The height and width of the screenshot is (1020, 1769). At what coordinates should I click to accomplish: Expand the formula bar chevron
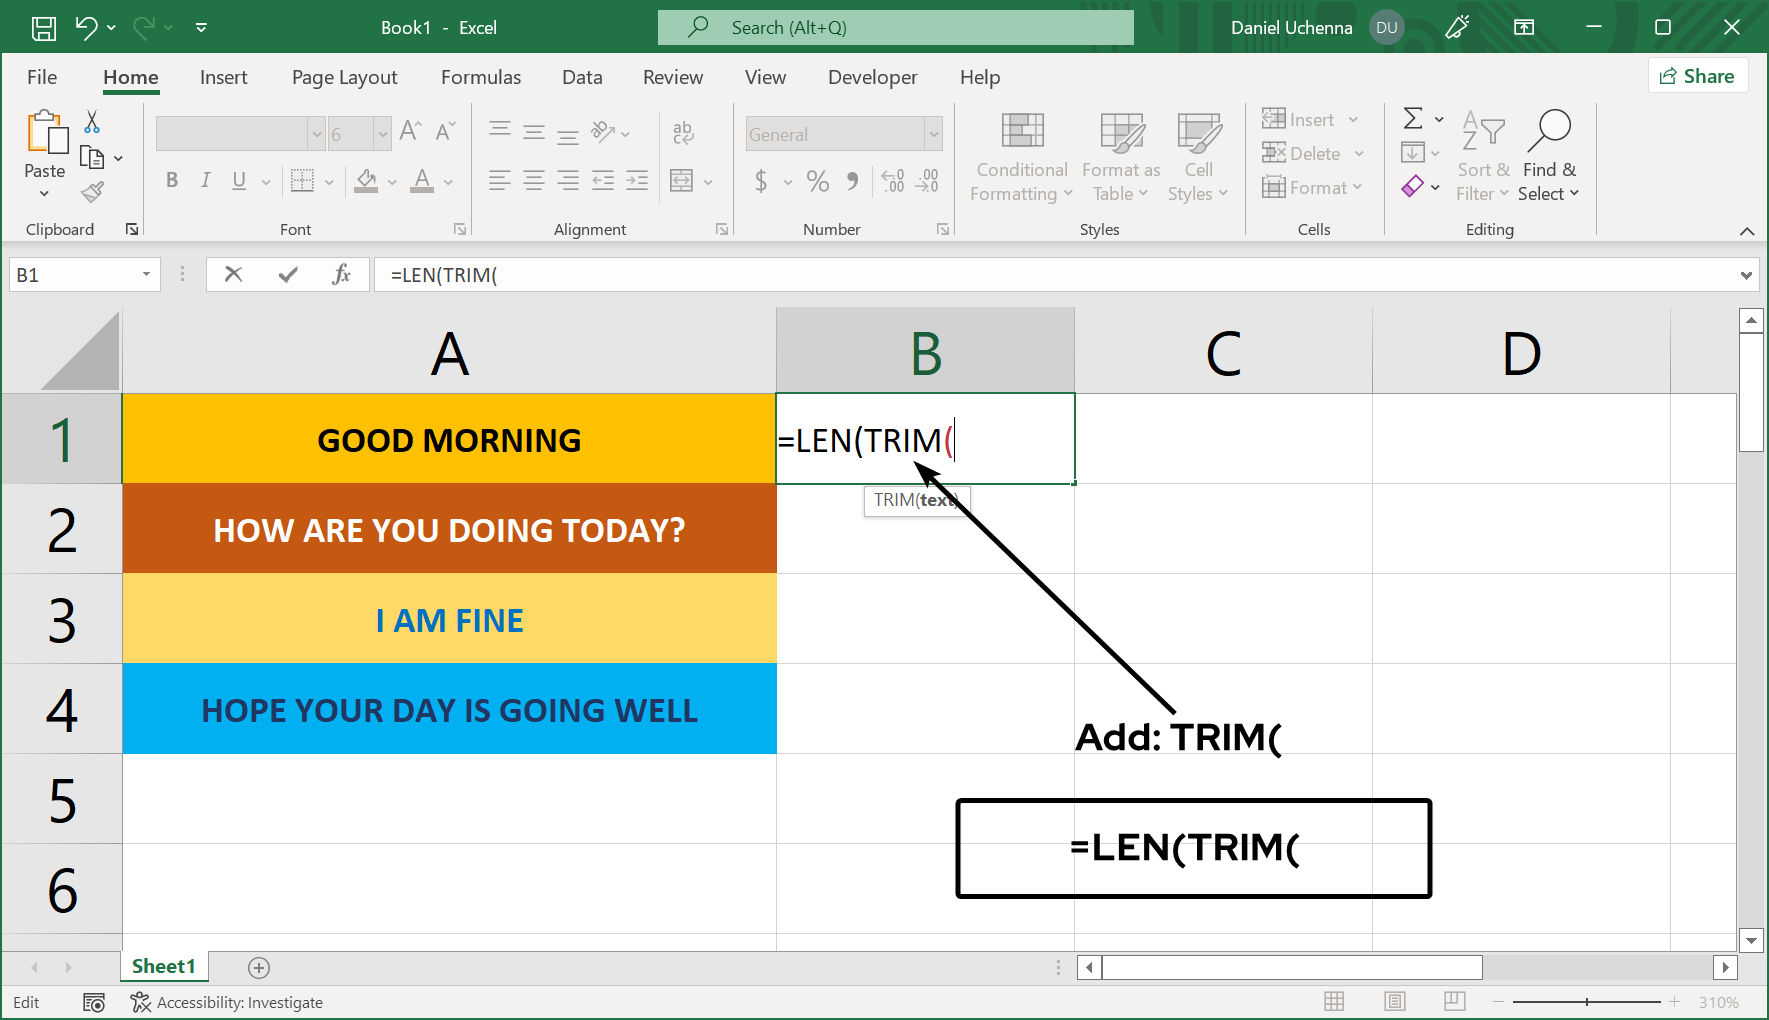coord(1746,275)
